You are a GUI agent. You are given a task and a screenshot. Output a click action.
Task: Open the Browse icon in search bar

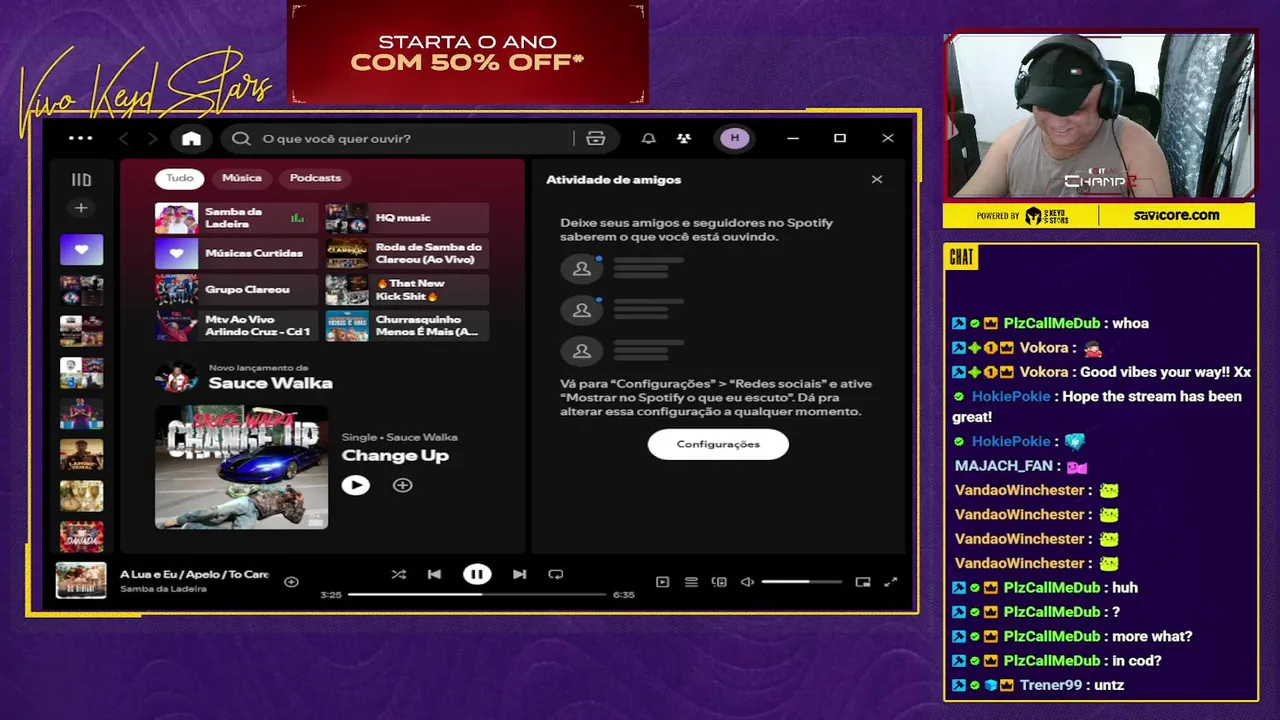596,138
